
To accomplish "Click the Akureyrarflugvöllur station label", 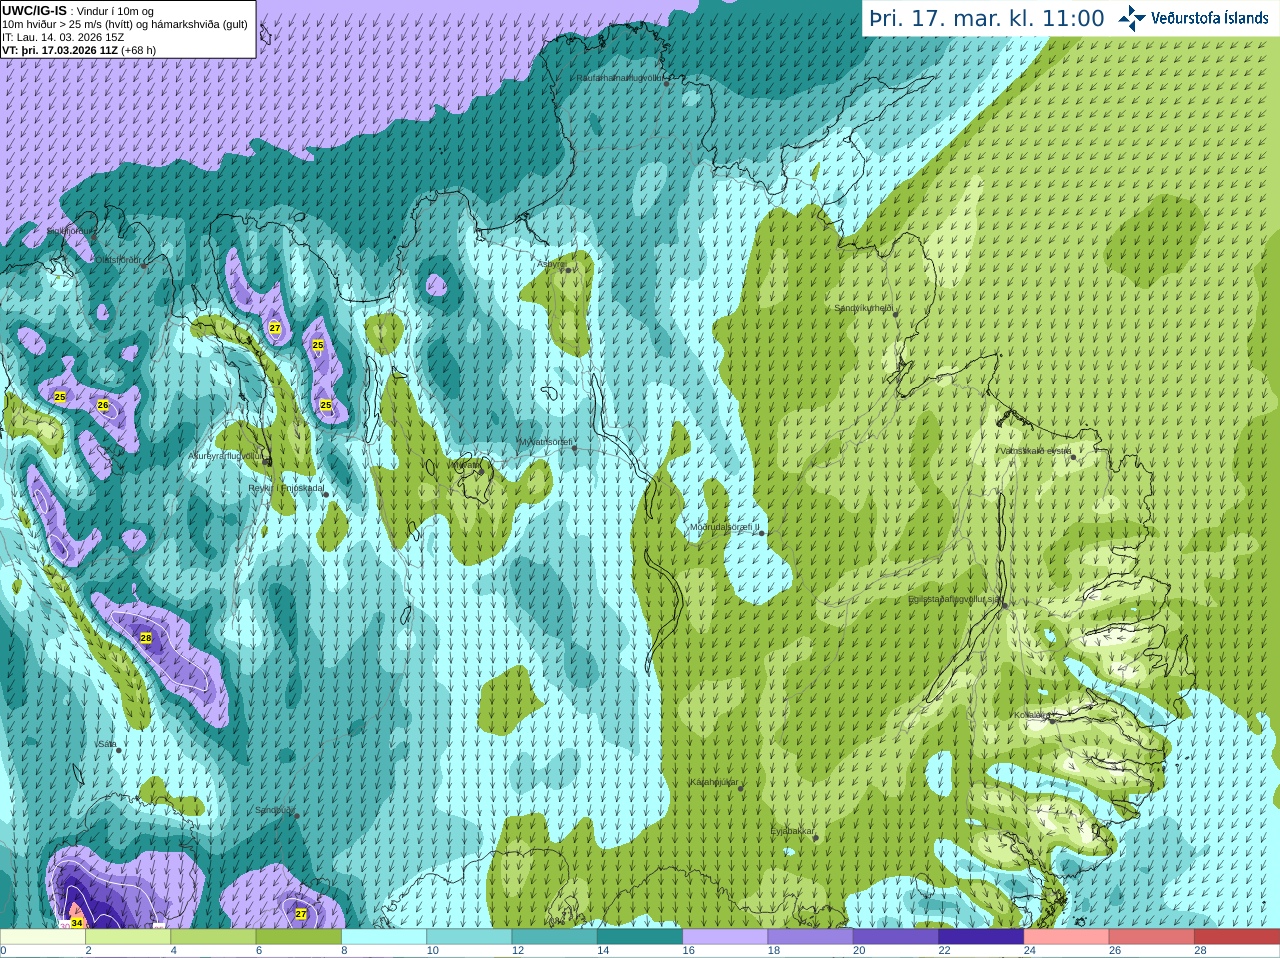I will click(226, 456).
